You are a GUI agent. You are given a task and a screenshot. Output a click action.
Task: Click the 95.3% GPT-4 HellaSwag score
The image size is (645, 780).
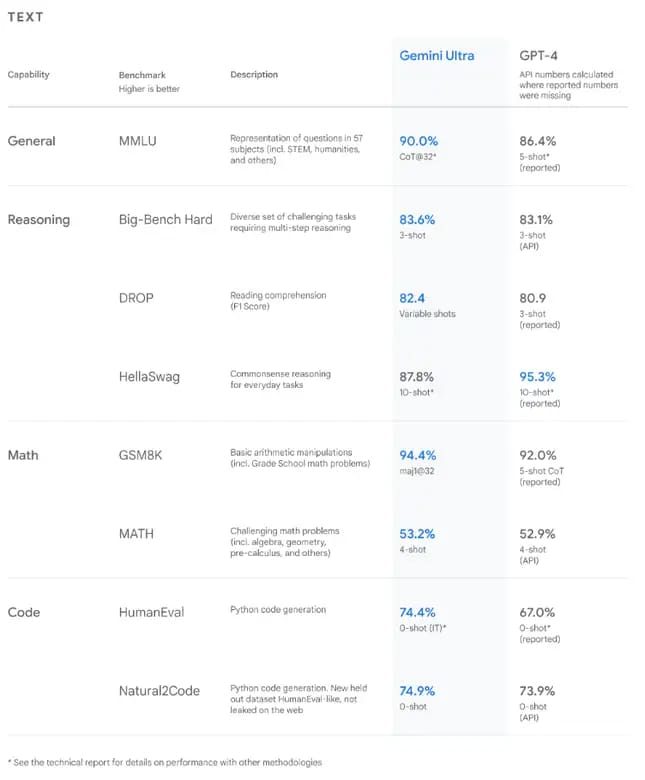[537, 376]
